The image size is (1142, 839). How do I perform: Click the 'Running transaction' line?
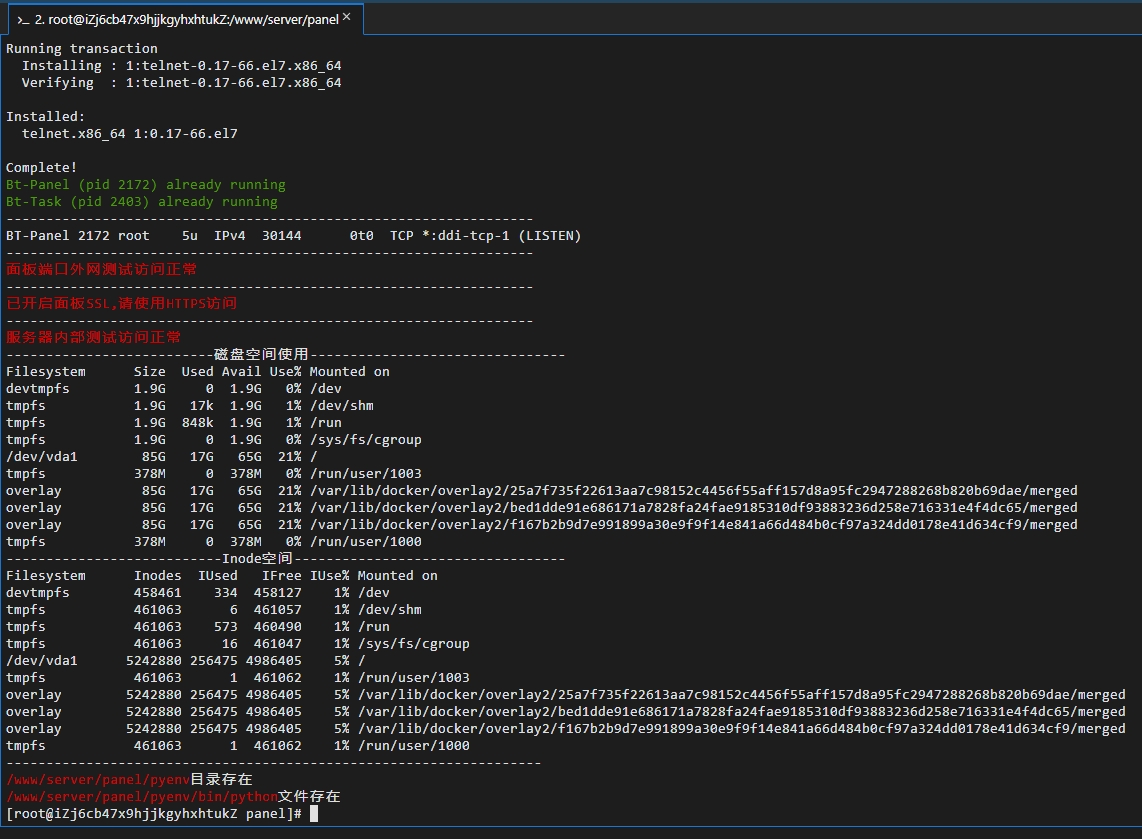(81, 48)
